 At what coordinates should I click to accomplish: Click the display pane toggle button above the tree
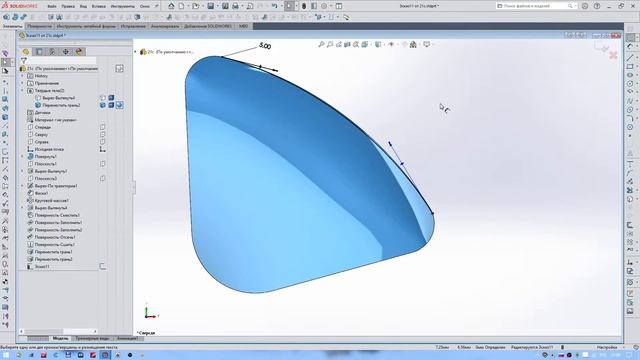tap(119, 69)
